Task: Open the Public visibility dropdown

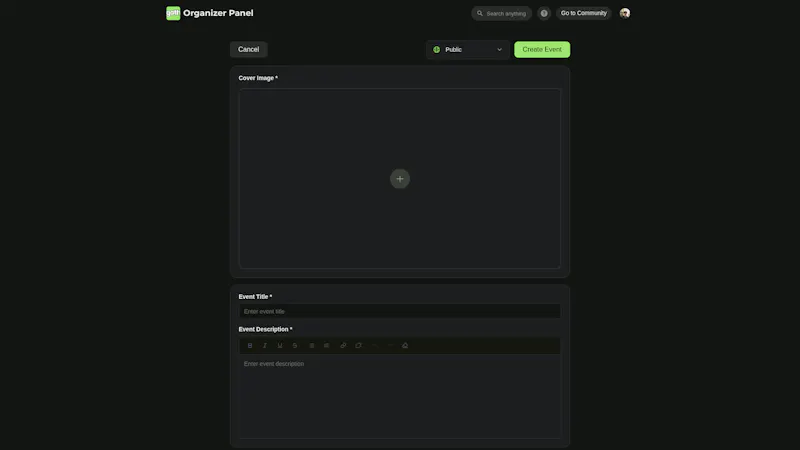Action: [x=468, y=49]
